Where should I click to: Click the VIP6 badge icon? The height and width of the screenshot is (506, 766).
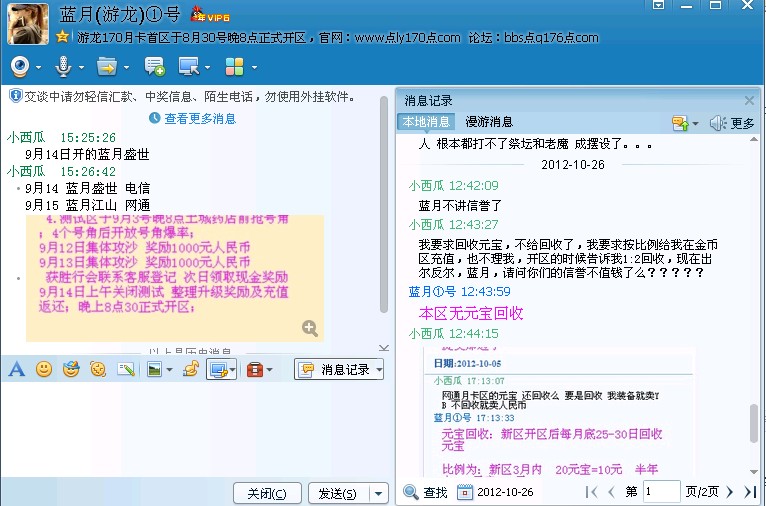210,15
